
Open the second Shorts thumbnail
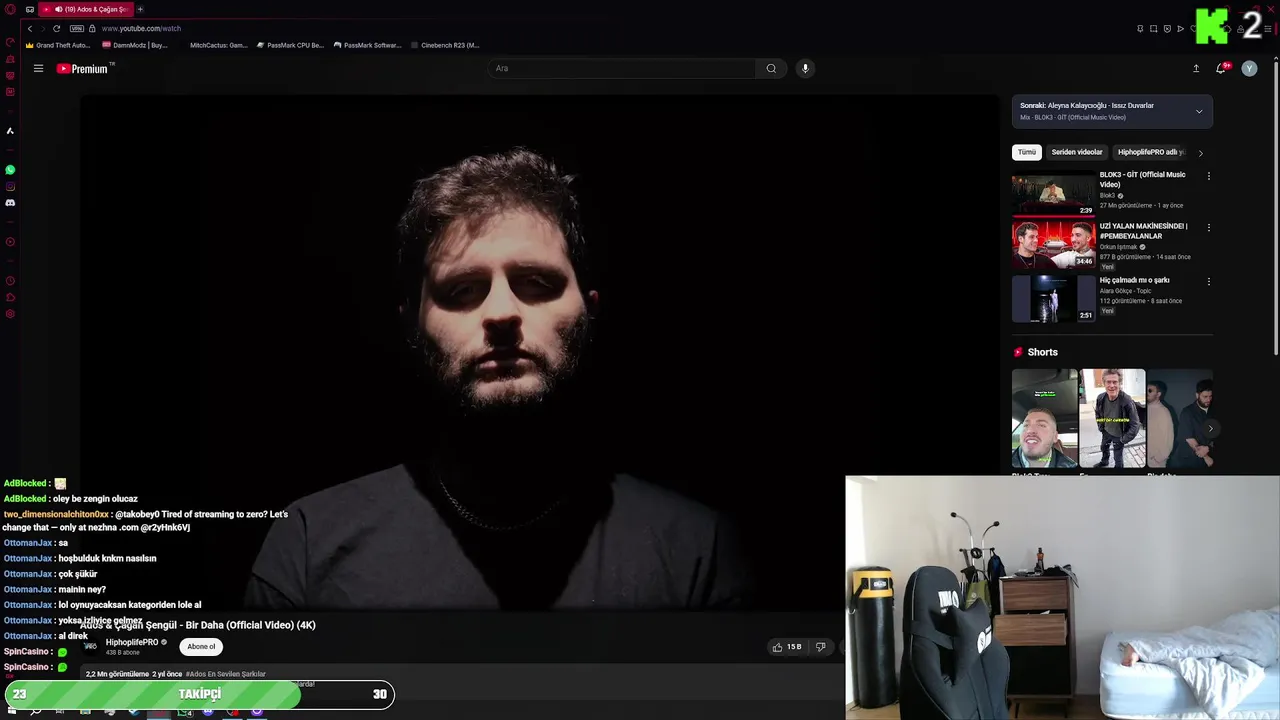point(1112,418)
